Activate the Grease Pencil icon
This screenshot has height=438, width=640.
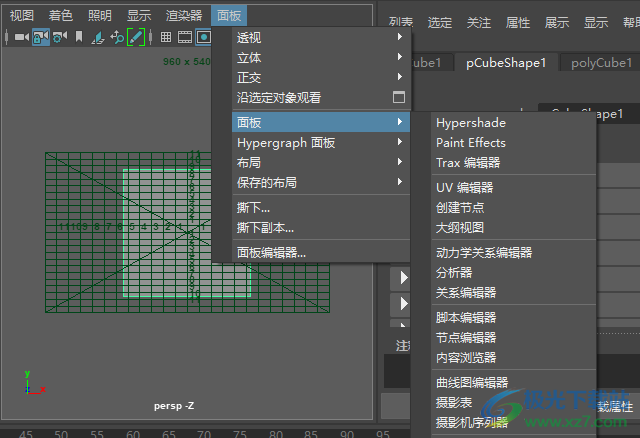[136, 37]
